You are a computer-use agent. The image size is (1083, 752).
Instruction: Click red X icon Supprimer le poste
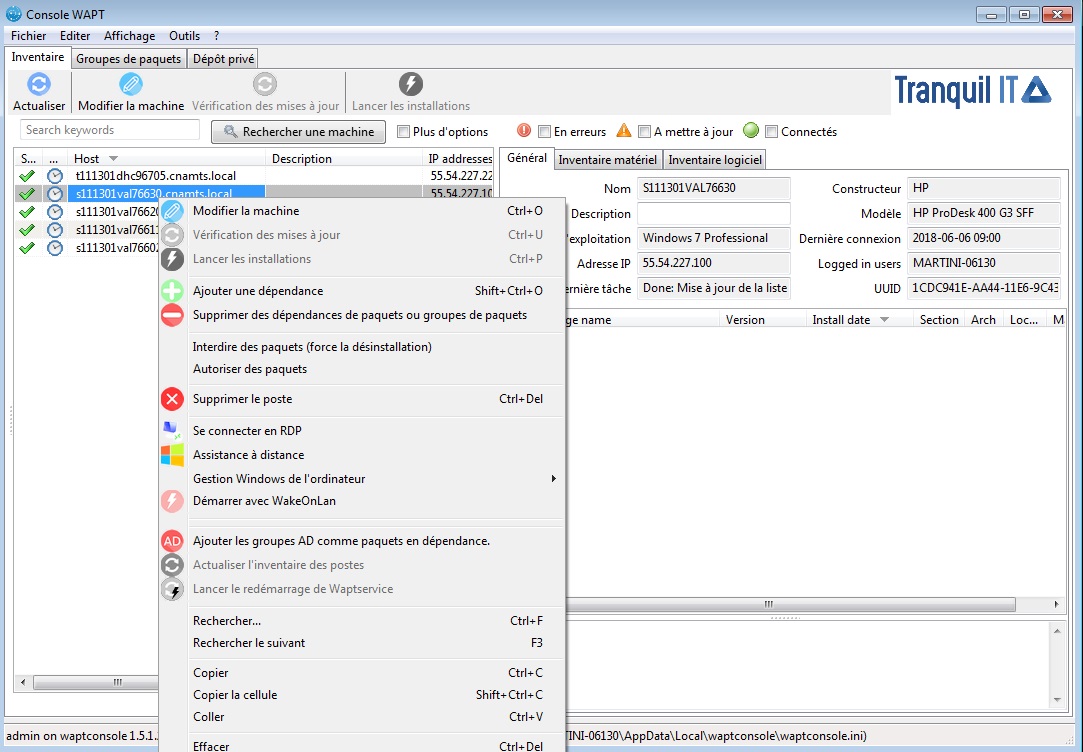(173, 399)
